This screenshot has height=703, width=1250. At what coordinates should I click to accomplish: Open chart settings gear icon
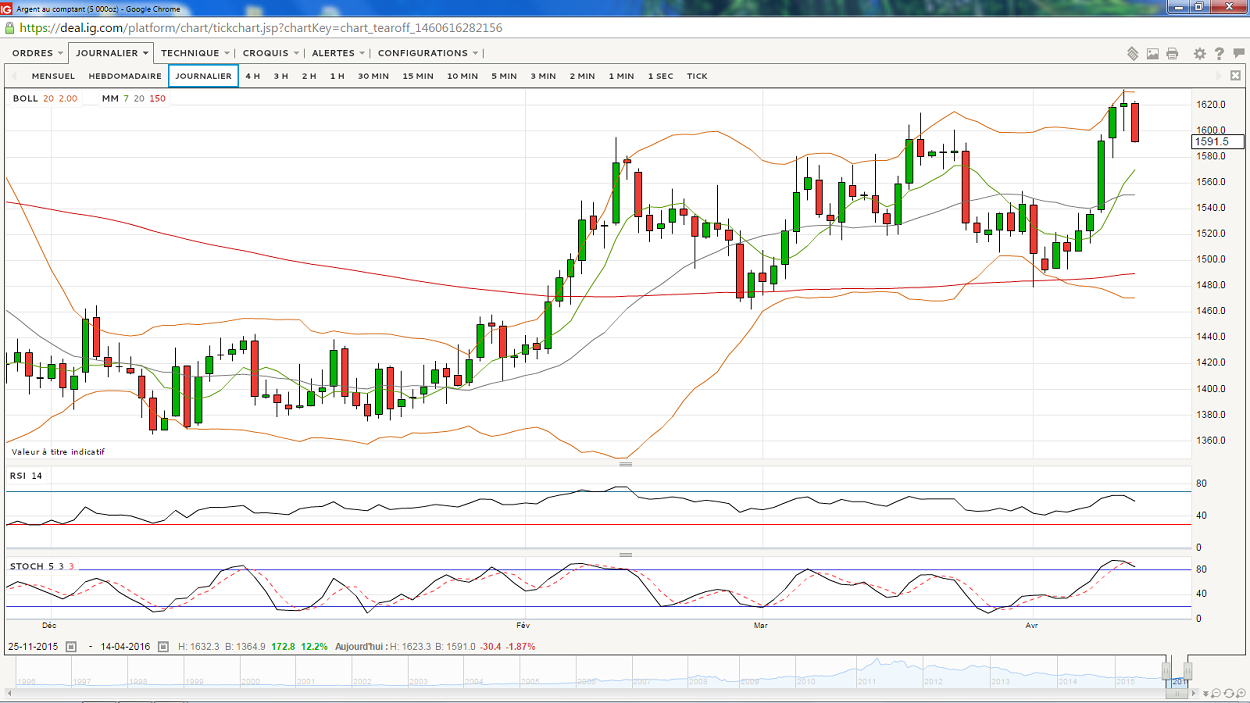tap(1200, 53)
